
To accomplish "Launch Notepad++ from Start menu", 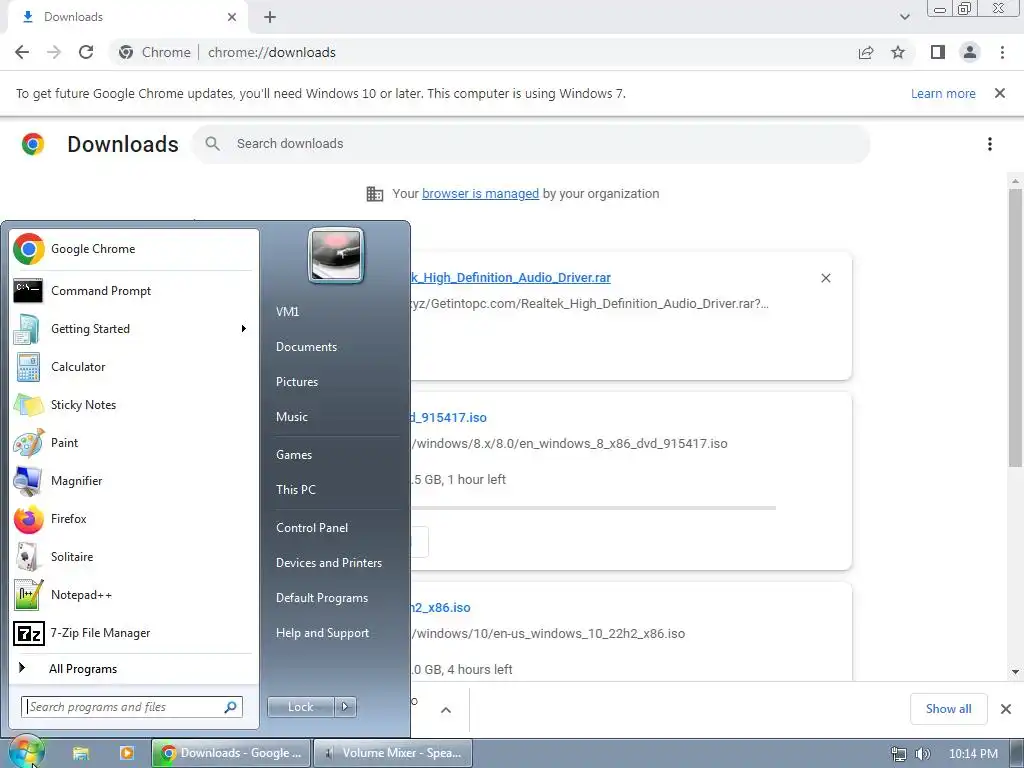I will coord(133,595).
